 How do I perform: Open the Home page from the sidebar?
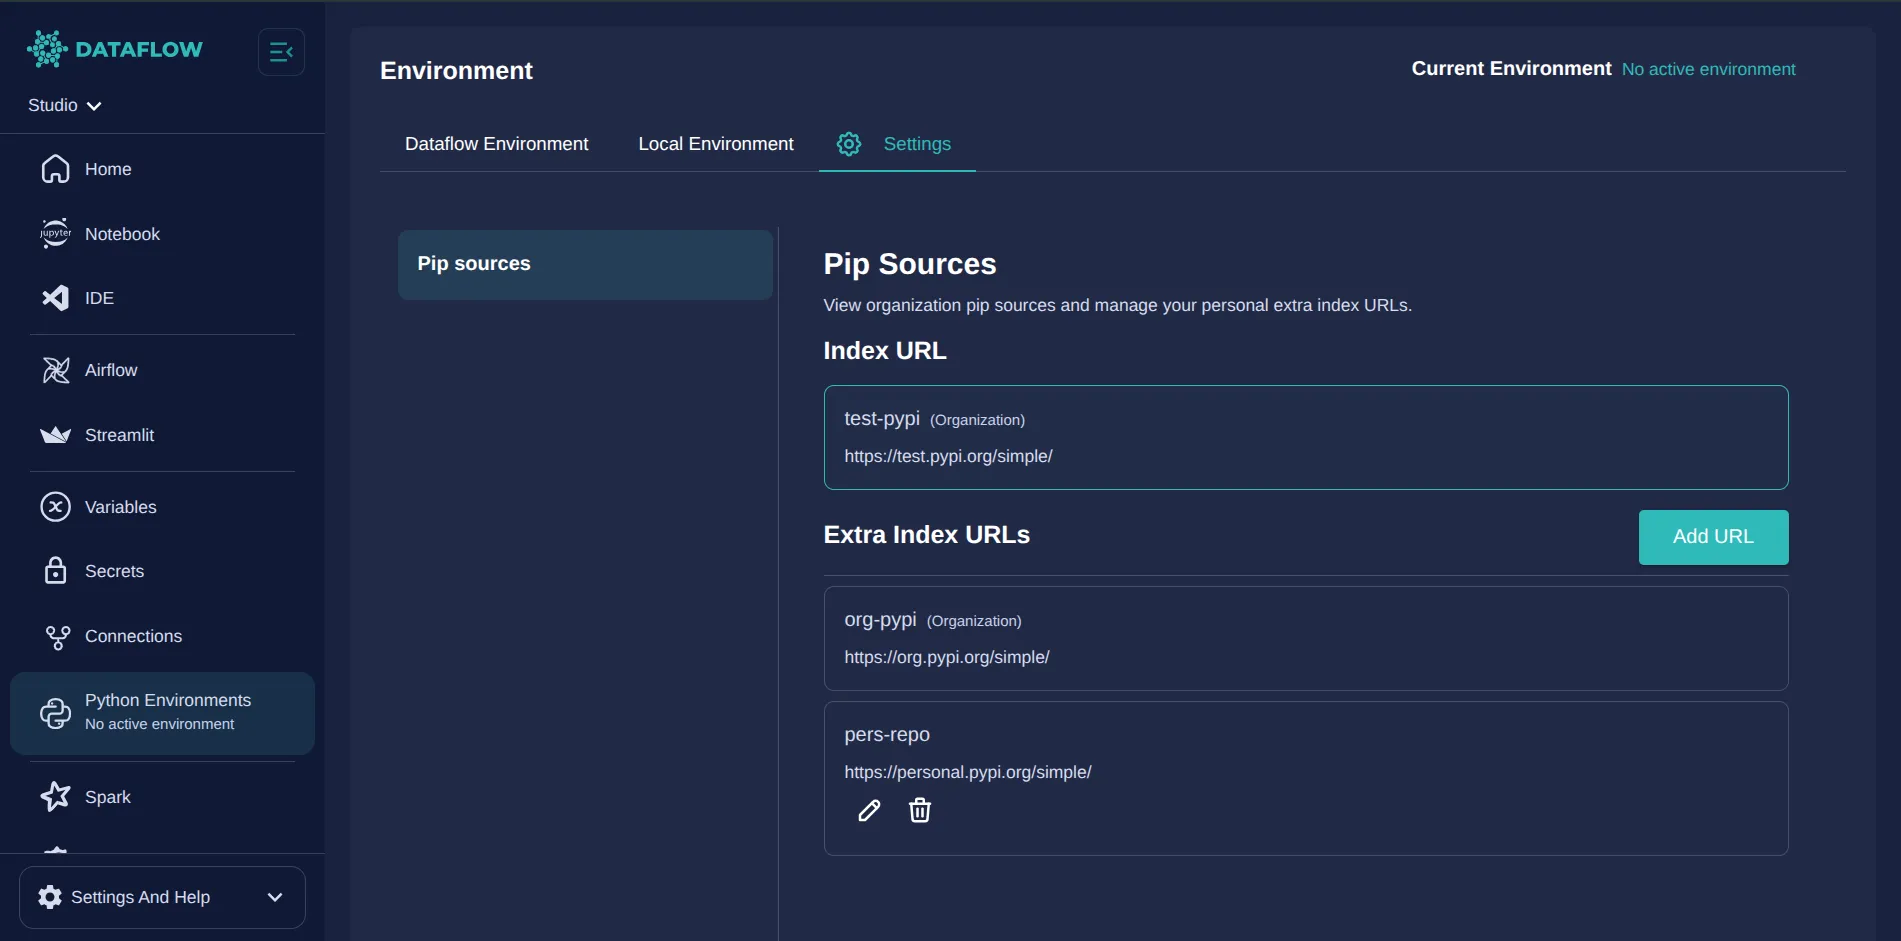106,169
